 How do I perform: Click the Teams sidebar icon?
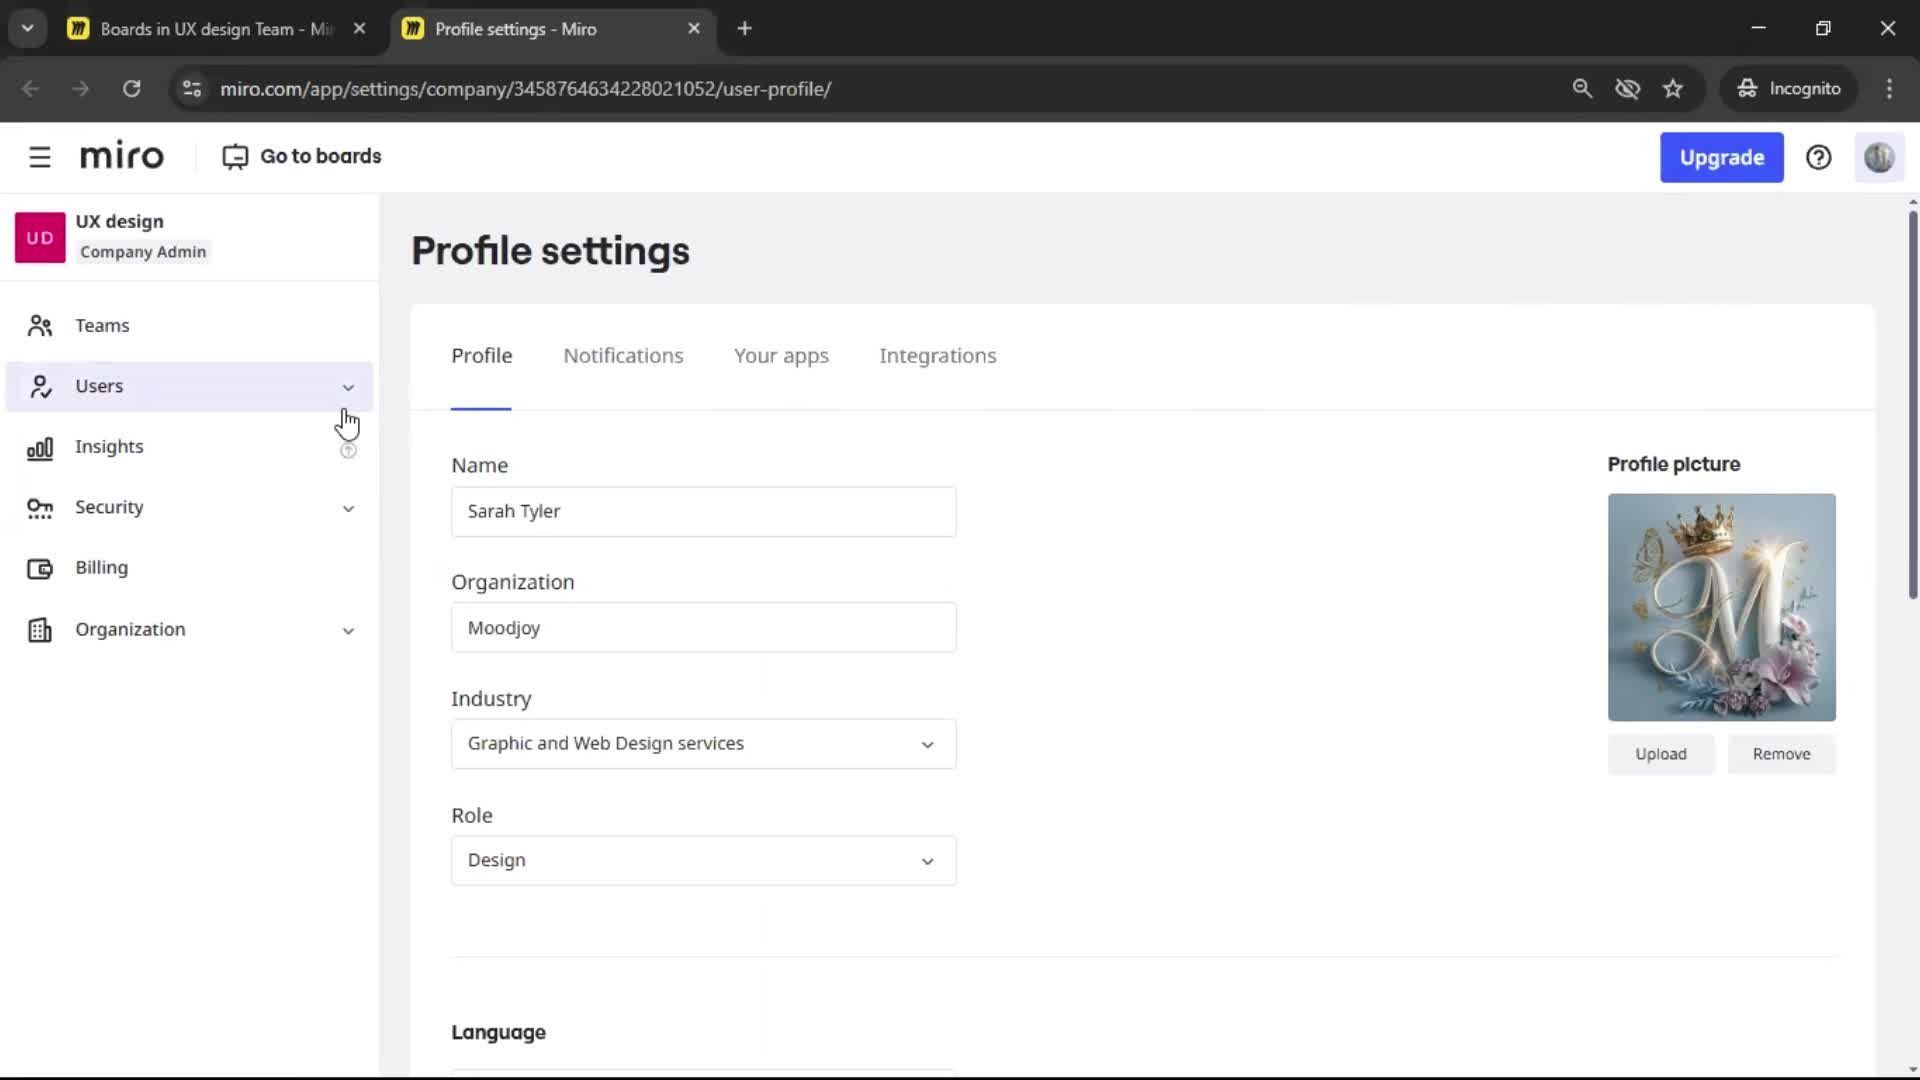point(40,326)
